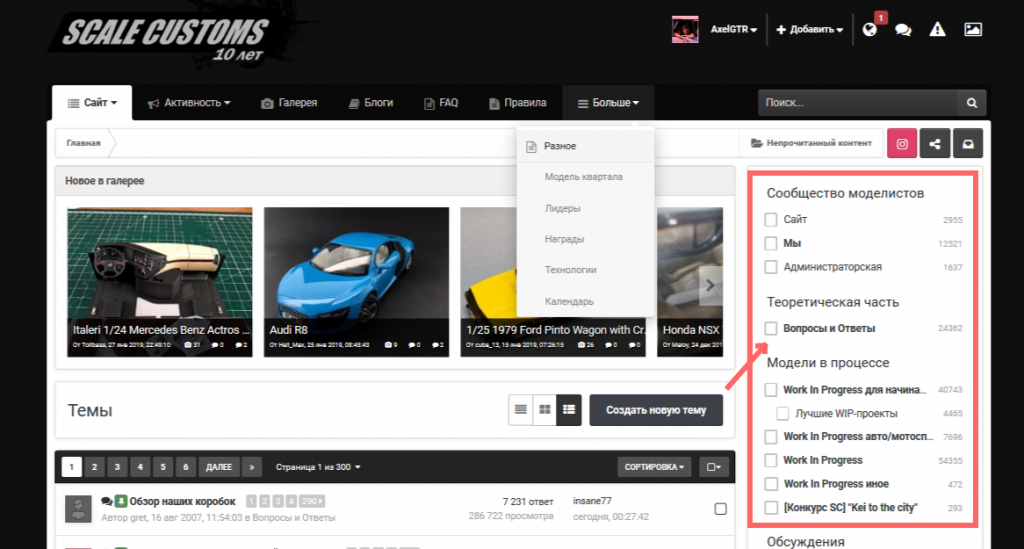Open the "Галерея" tab
This screenshot has height=549, width=1024.
pos(289,103)
